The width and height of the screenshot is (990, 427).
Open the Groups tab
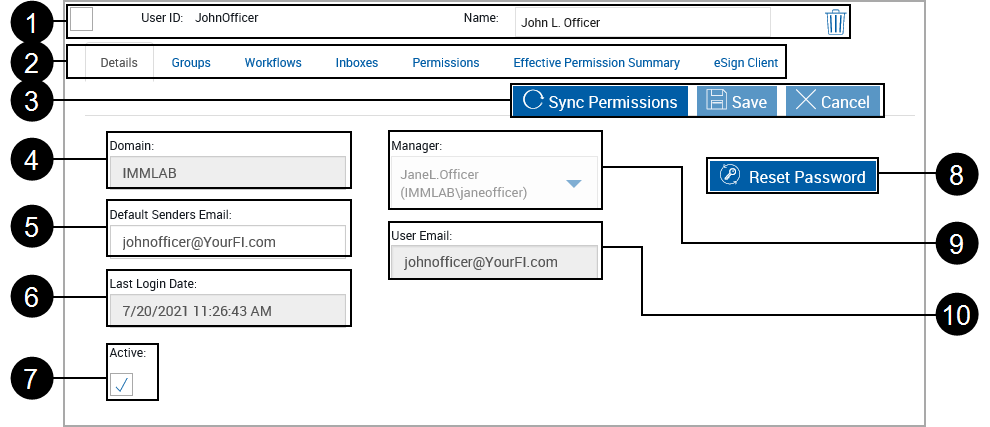click(191, 63)
